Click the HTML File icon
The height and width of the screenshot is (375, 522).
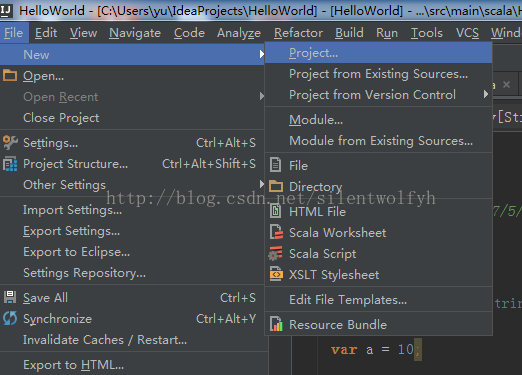(276, 211)
